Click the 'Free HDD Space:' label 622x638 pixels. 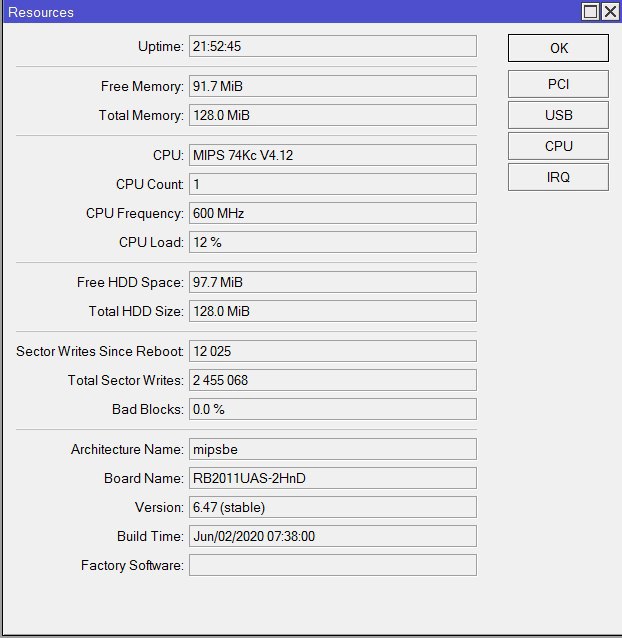coord(130,282)
